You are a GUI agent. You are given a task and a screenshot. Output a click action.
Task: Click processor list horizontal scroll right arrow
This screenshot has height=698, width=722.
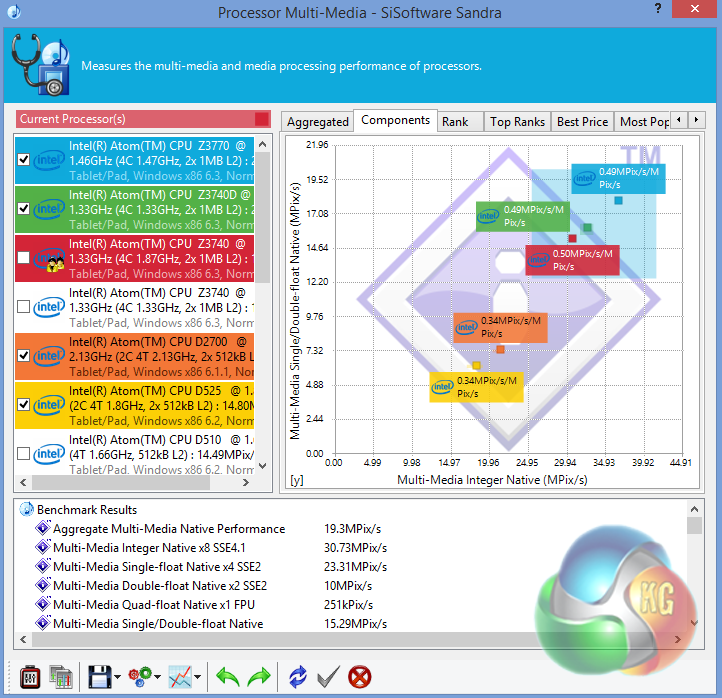pyautogui.click(x=246, y=483)
